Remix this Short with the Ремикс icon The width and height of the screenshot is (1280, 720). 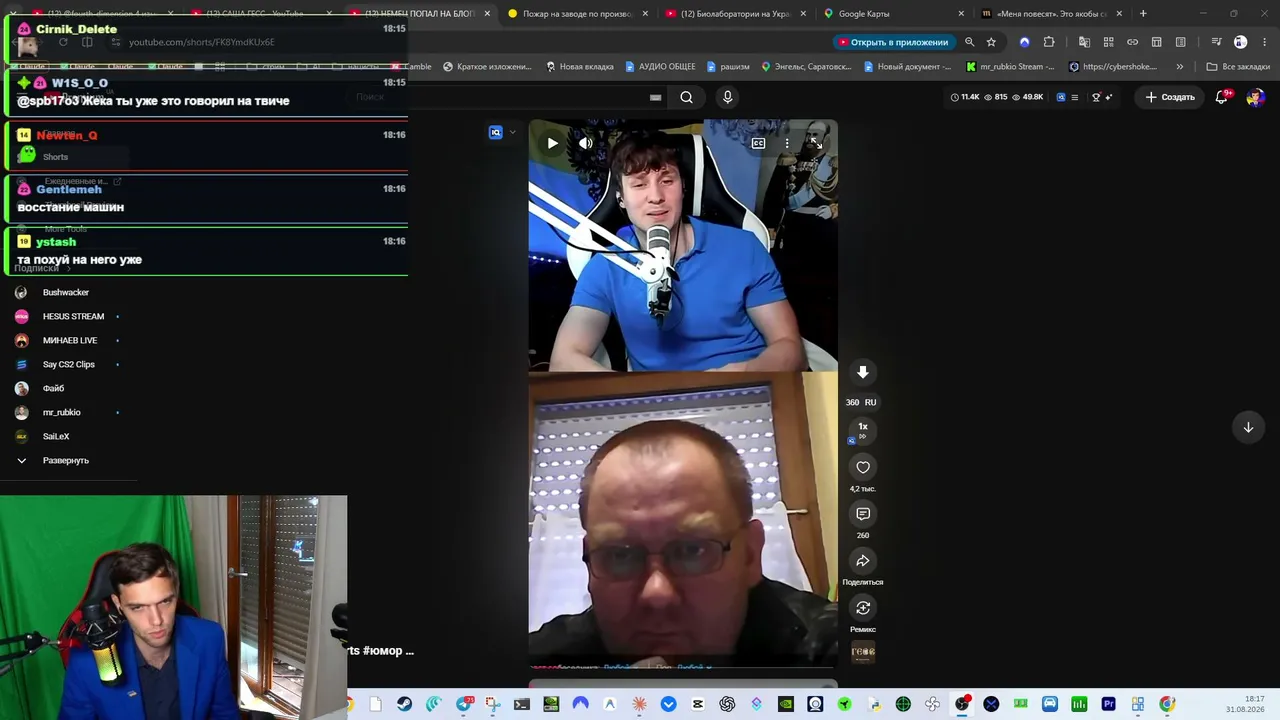pos(863,608)
